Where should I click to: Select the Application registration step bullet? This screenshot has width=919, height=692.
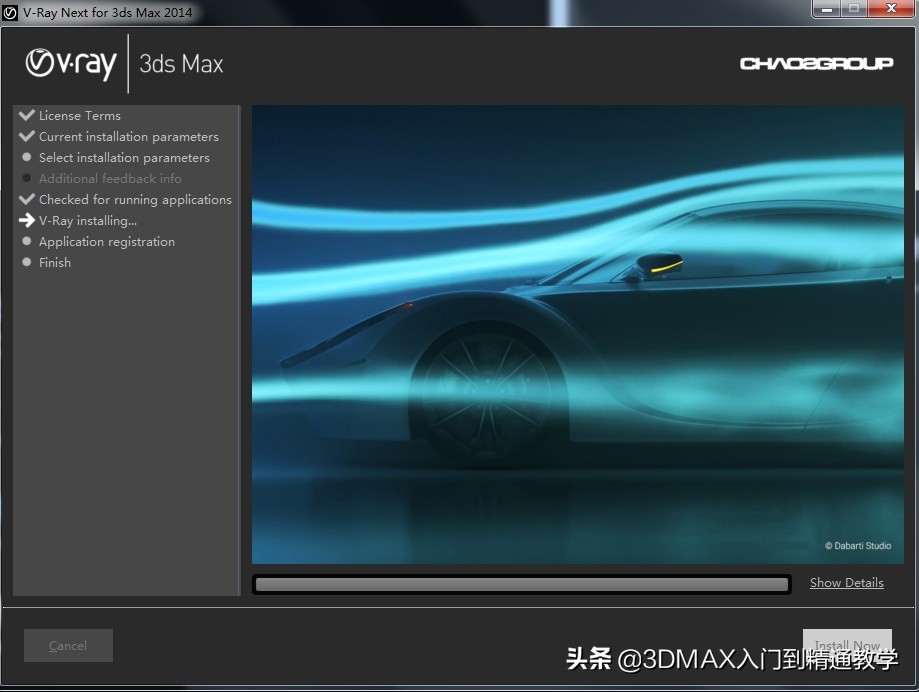point(25,241)
